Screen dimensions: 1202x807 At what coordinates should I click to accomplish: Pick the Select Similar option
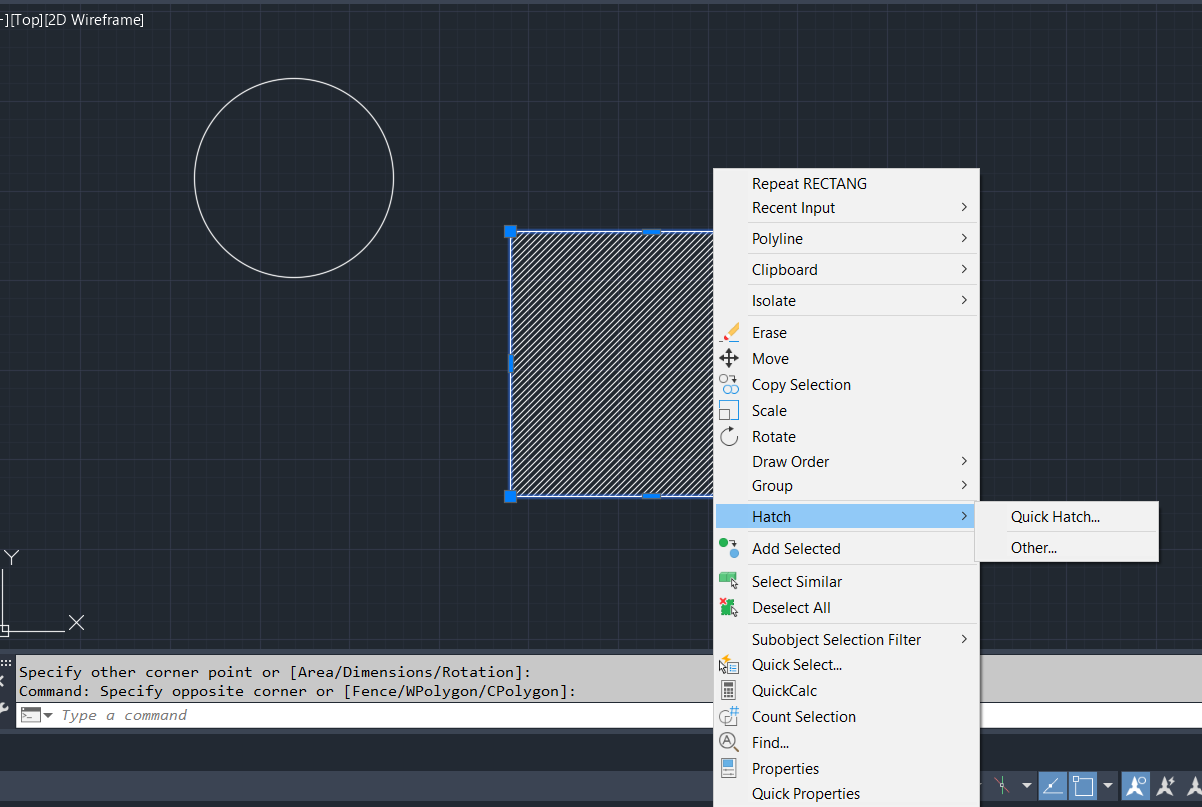tap(796, 582)
